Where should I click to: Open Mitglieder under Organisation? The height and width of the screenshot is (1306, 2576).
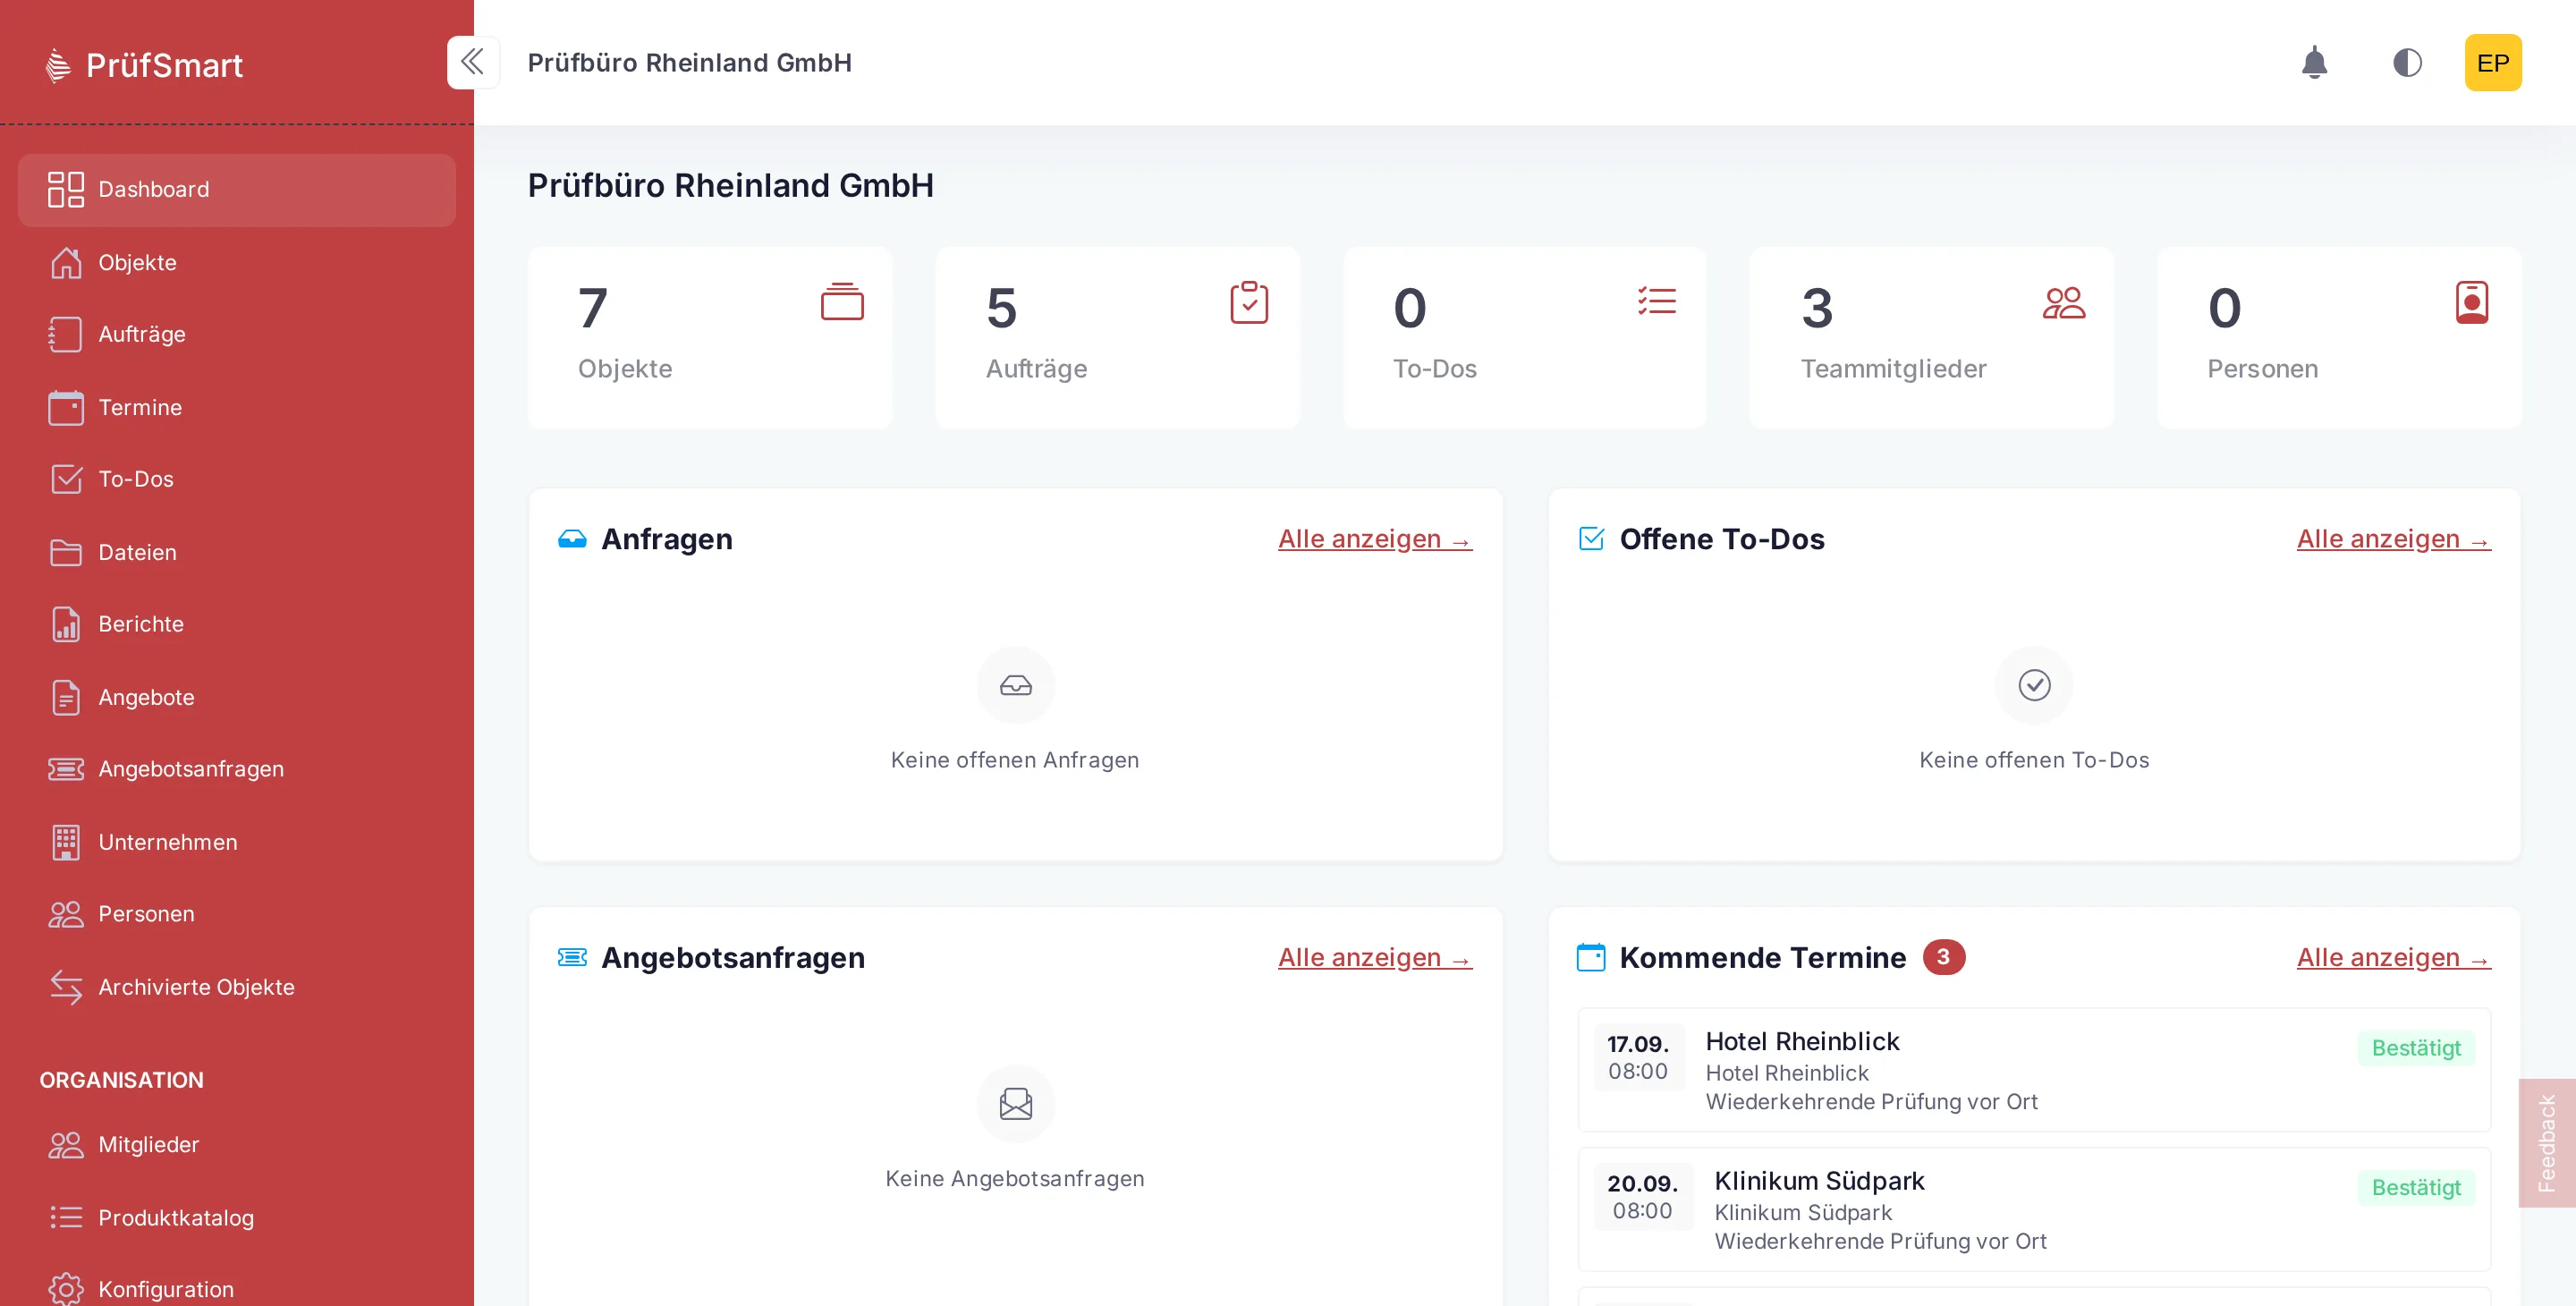coord(236,1145)
